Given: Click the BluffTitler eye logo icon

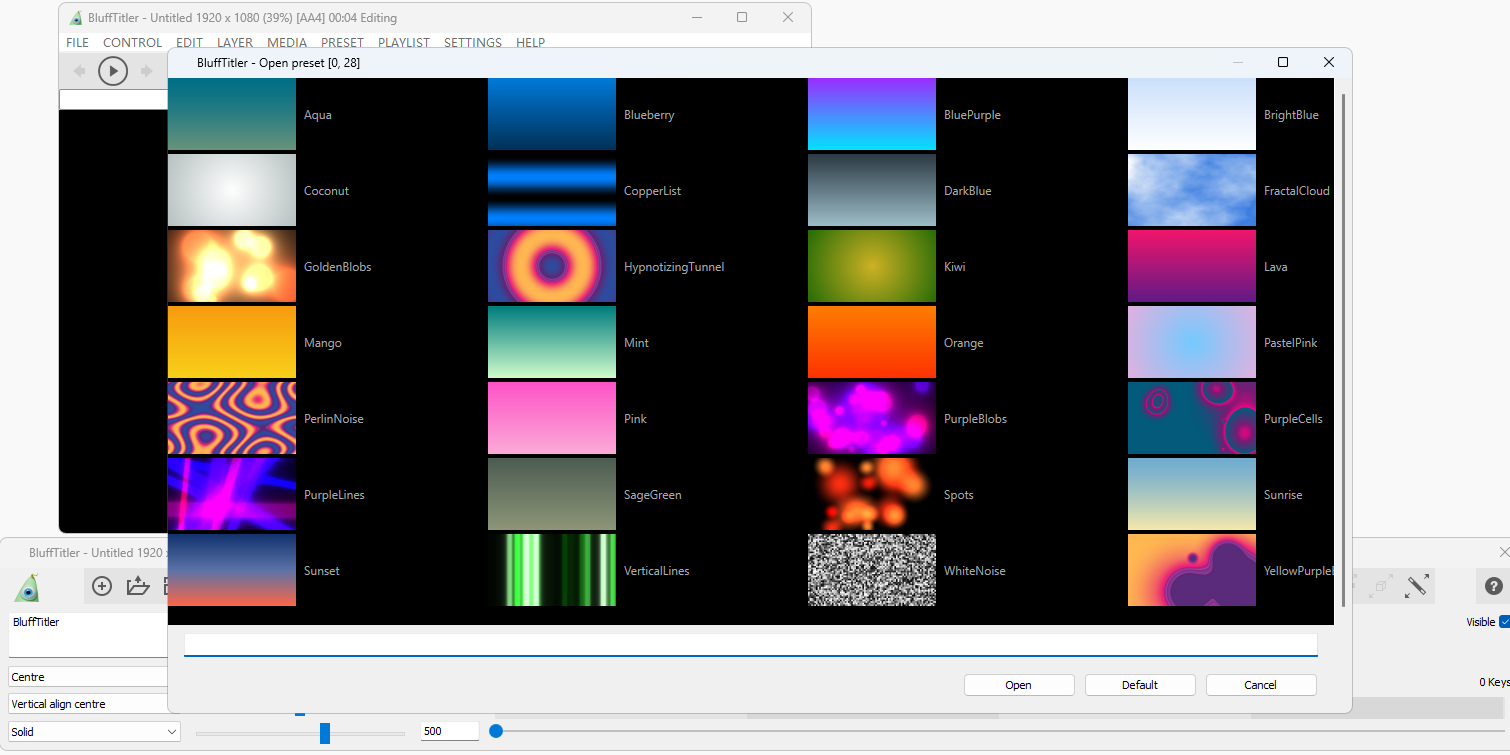Looking at the screenshot, I should pos(29,588).
